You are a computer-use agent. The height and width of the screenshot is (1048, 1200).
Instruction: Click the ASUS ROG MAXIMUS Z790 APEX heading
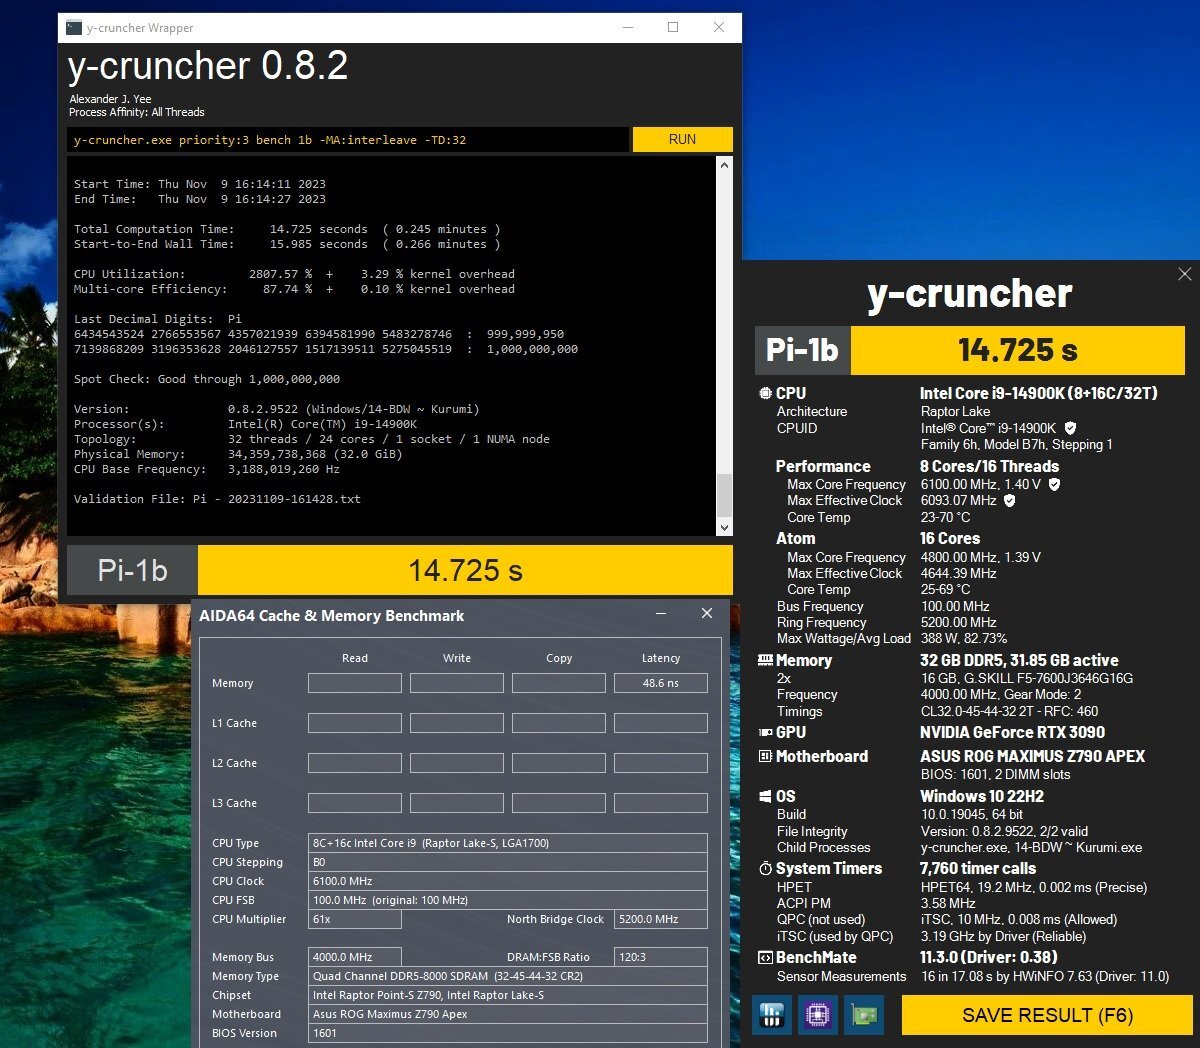tap(1032, 757)
